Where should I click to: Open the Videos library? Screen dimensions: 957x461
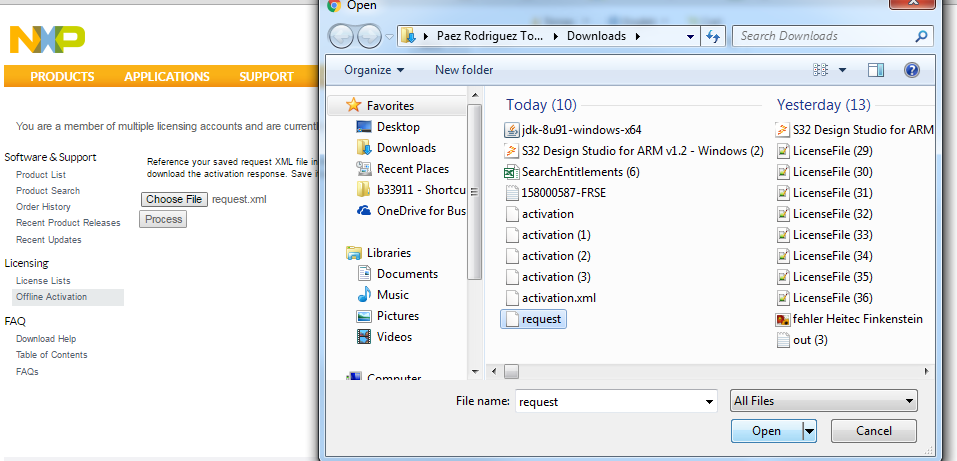385,336
